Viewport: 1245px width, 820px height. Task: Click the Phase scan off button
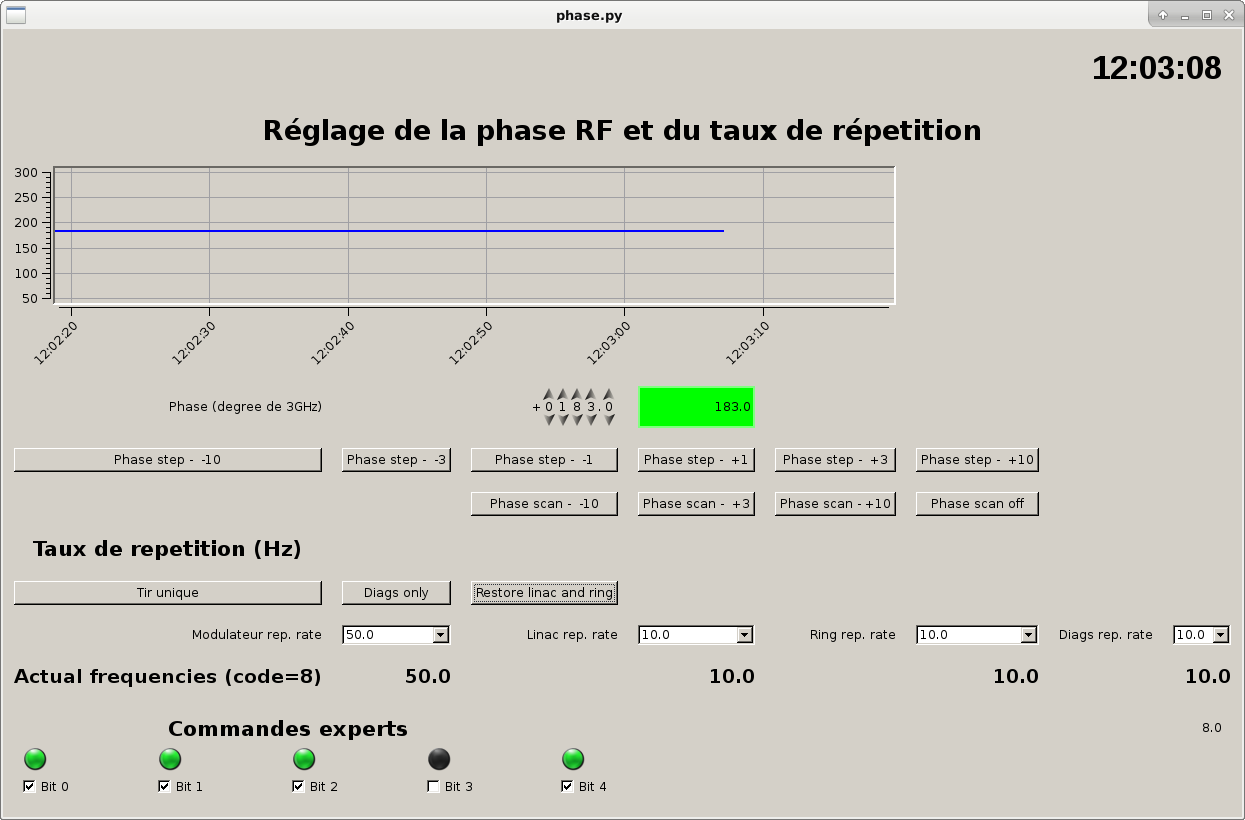977,503
